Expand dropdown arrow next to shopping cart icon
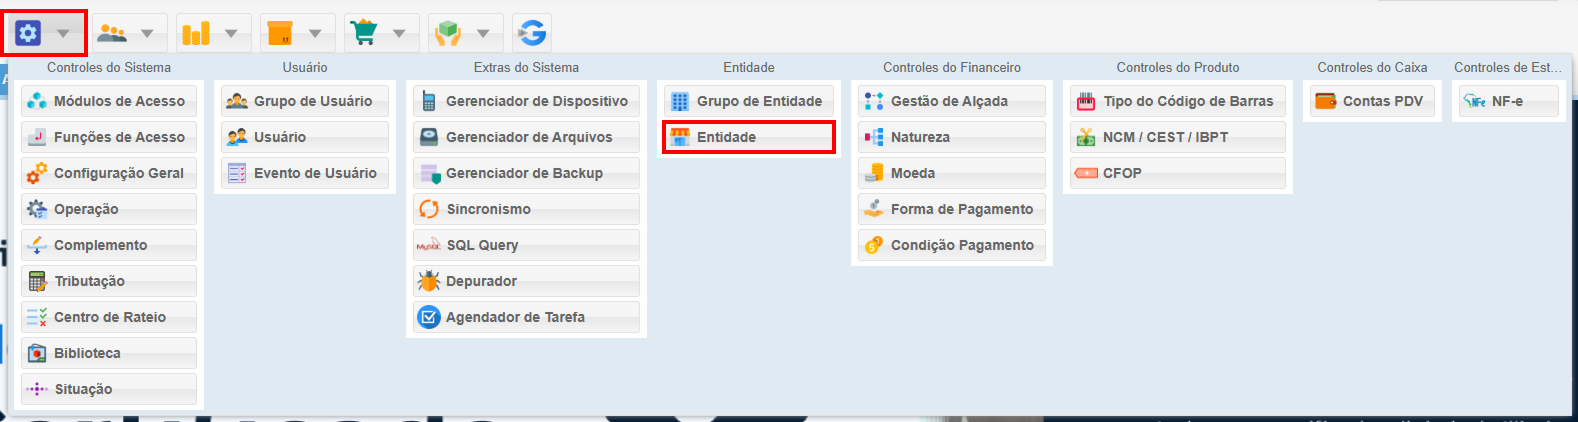Screen dimensions: 1578x422 [x=399, y=34]
